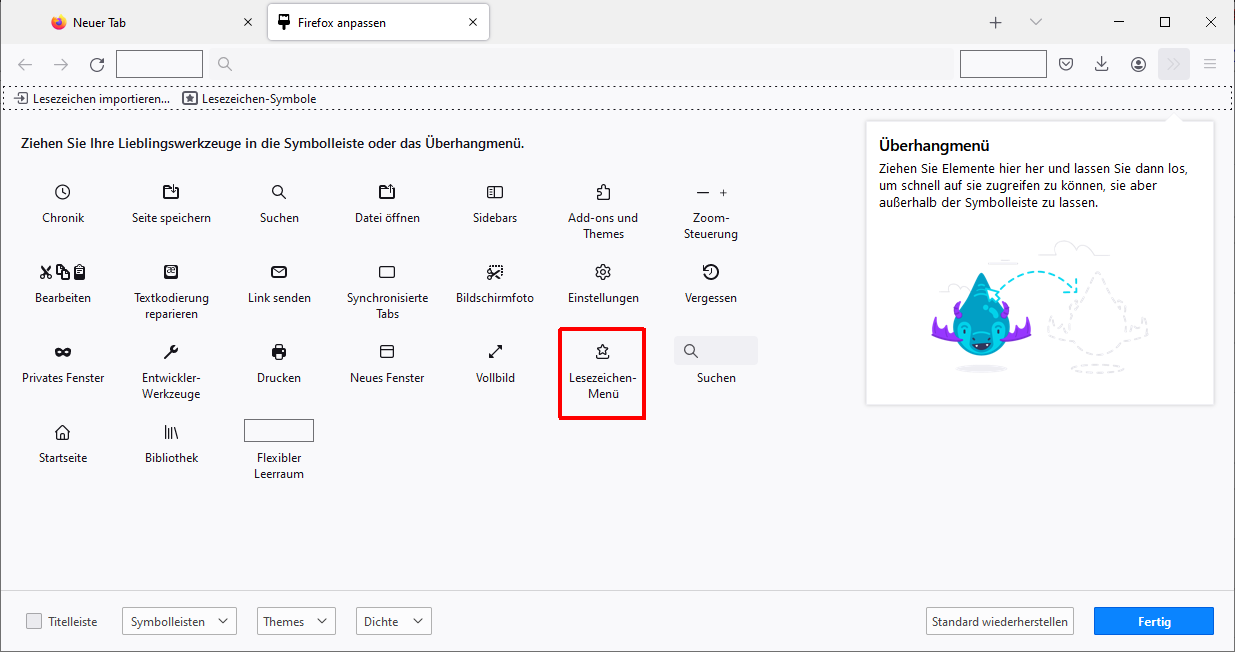Viewport: 1235px width, 652px height.
Task: Enable the Titelleiste checkbox
Action: [35, 621]
